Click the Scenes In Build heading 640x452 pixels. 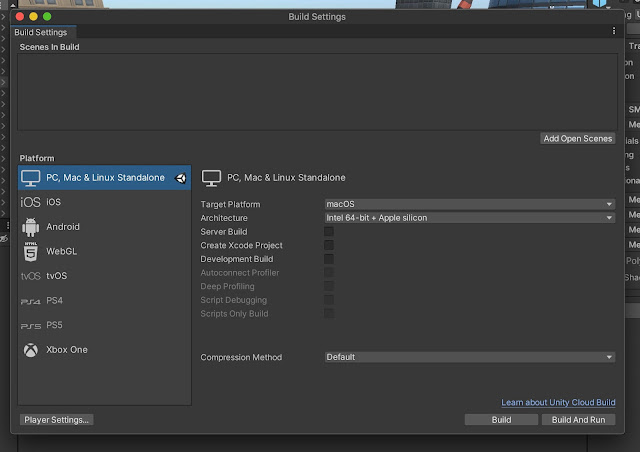point(49,47)
